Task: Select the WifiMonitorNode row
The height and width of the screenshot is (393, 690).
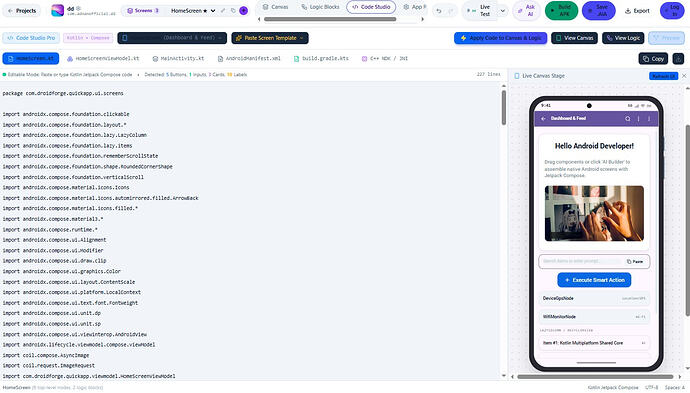Action: (594, 316)
